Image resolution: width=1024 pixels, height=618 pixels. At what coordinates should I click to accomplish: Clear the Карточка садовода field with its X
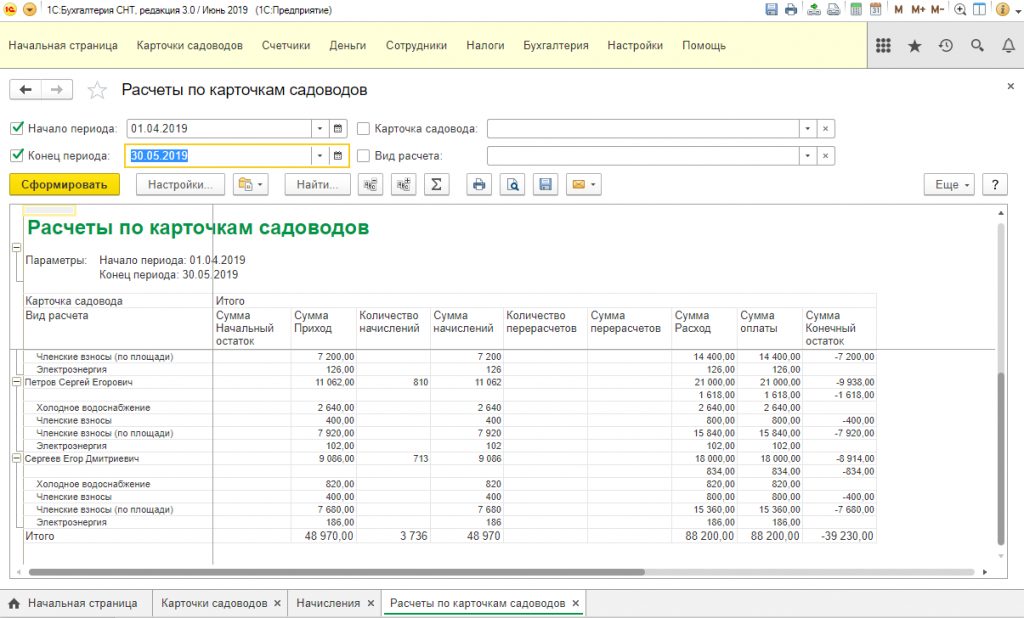point(825,129)
